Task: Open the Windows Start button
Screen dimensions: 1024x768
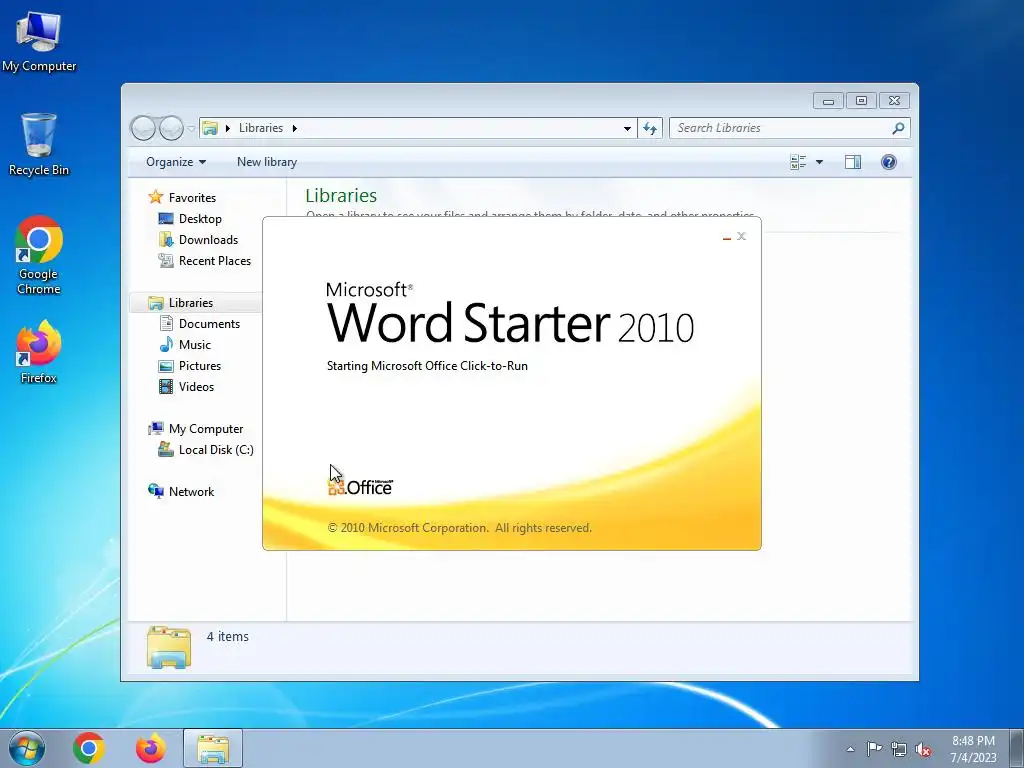Action: (27, 748)
